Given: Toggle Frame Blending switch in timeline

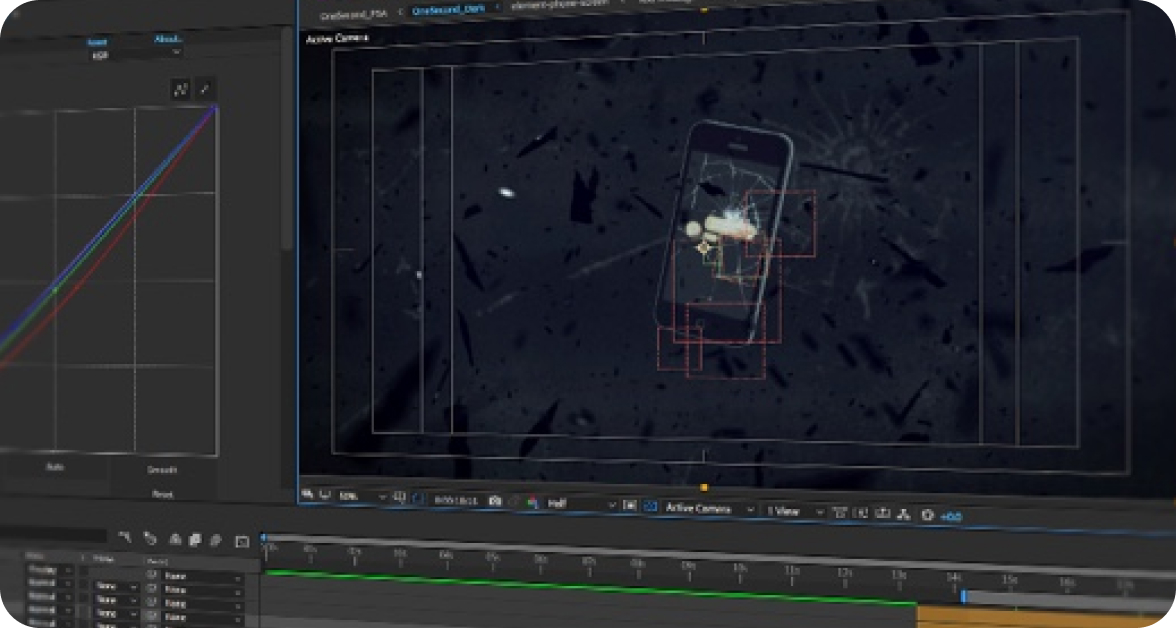Looking at the screenshot, I should (195, 539).
